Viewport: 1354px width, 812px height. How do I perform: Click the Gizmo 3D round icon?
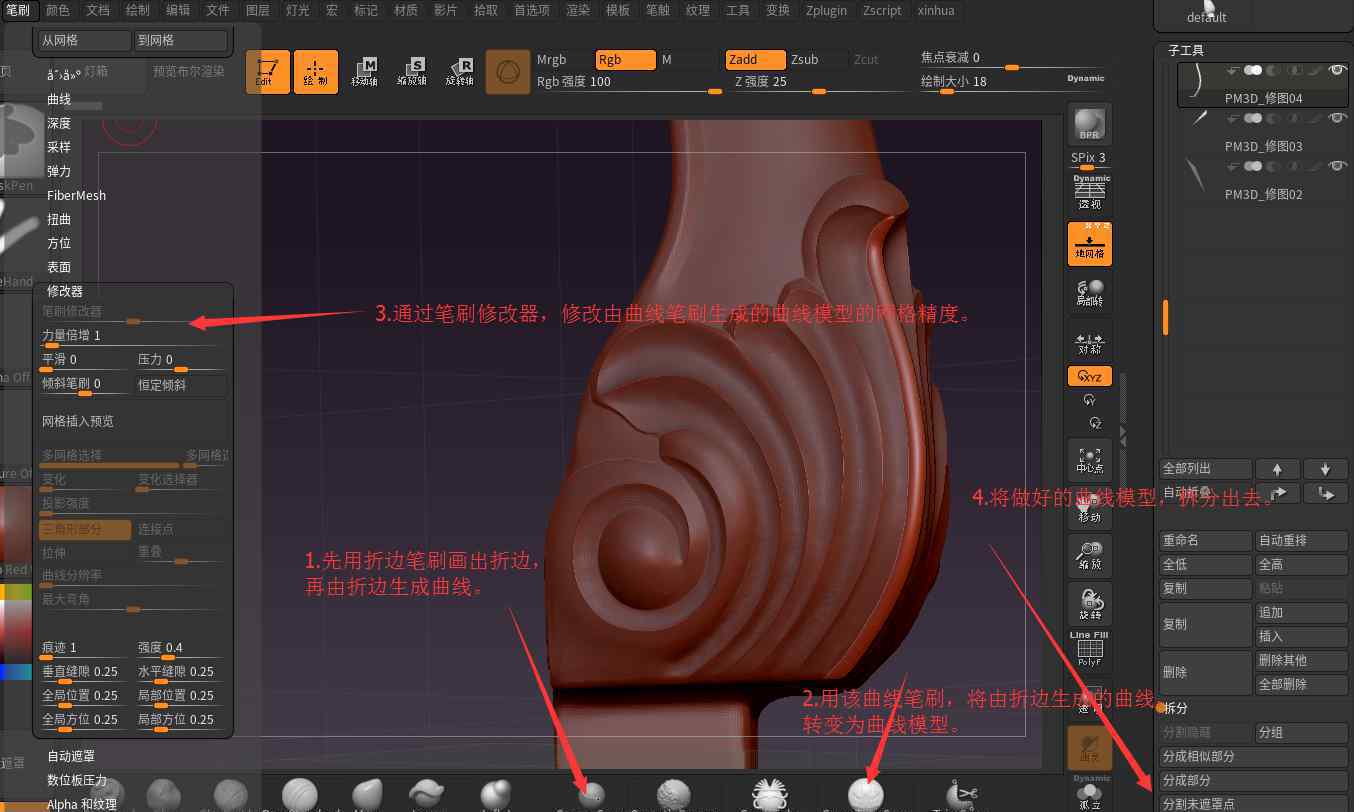click(508, 72)
